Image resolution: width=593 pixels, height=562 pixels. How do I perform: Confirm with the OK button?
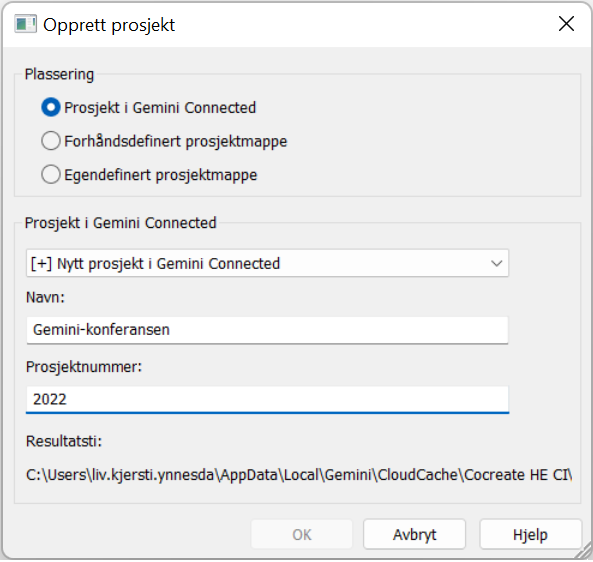pyautogui.click(x=302, y=534)
